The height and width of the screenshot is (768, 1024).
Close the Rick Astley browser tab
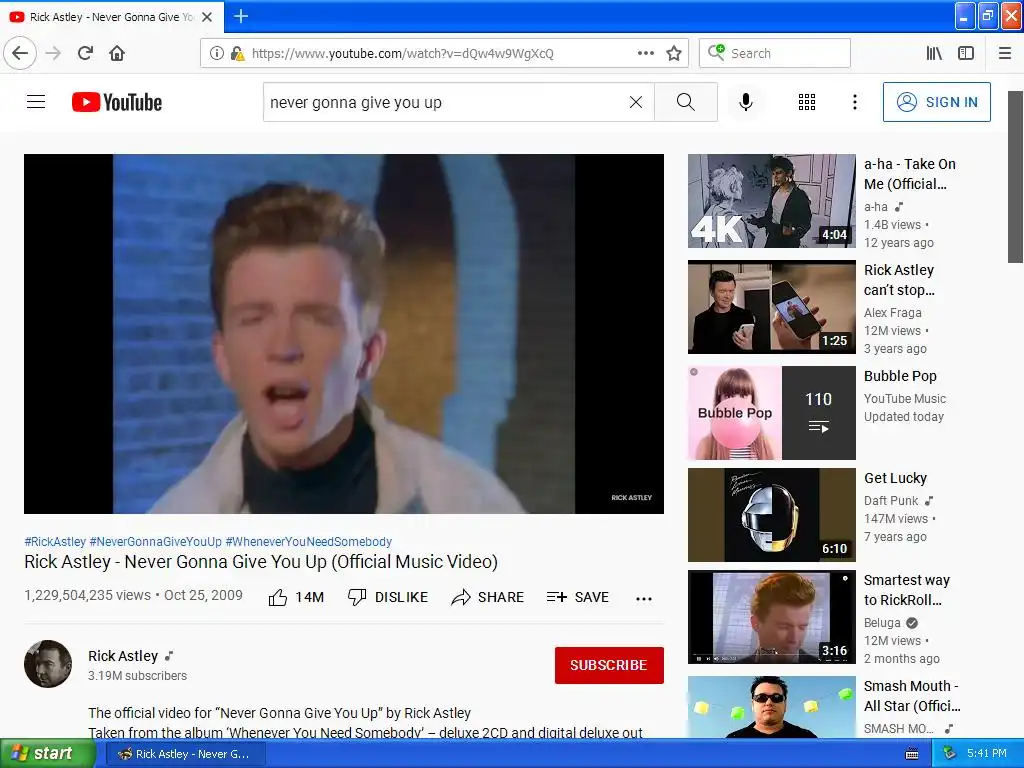click(x=207, y=17)
